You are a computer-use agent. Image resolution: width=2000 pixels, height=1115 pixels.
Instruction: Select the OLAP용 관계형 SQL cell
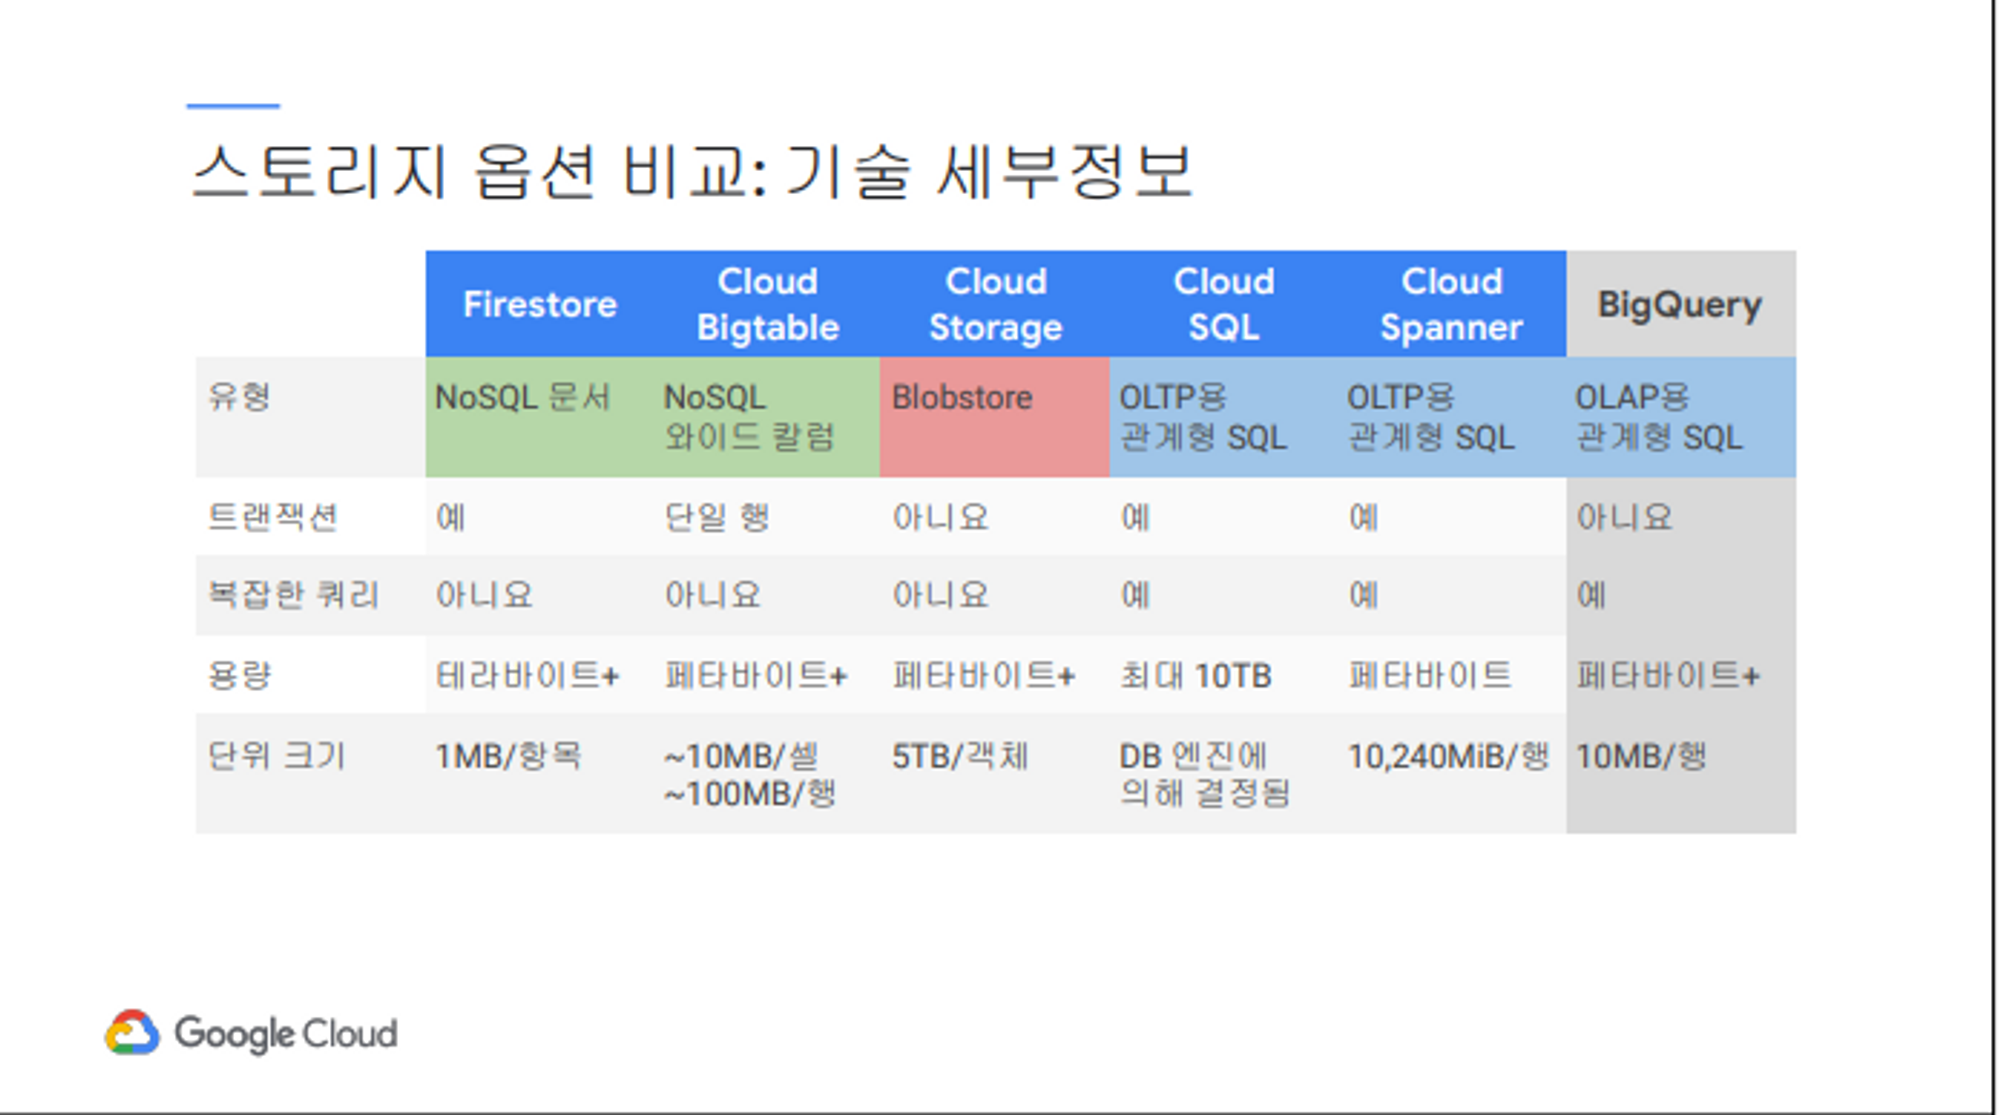[x=1680, y=416]
